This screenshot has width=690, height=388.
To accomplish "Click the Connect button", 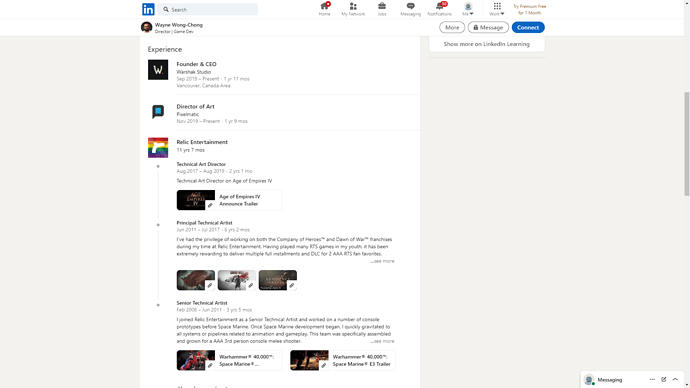I will pos(528,27).
